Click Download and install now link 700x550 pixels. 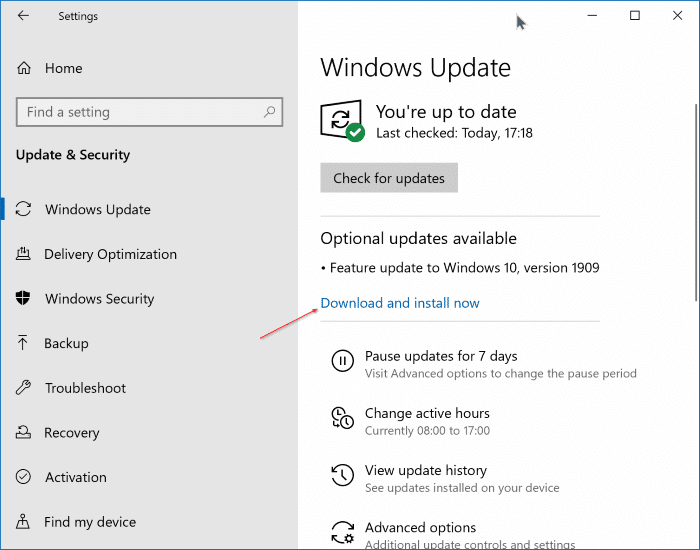tap(400, 303)
